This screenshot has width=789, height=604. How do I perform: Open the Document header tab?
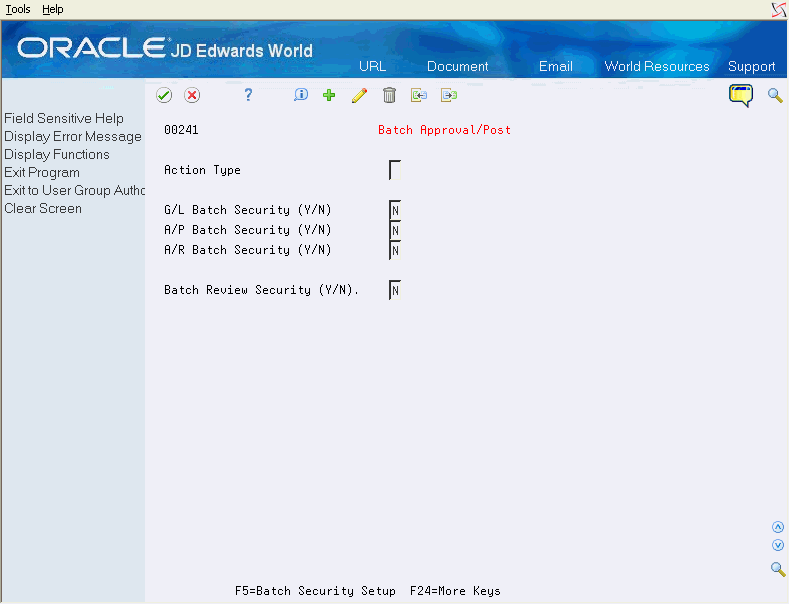(457, 66)
